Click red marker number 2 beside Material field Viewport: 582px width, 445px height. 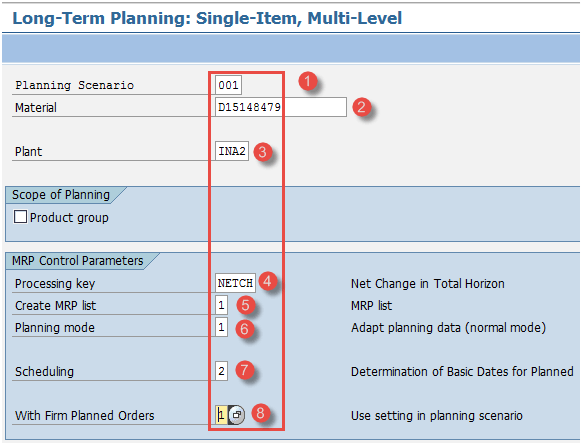point(362,107)
